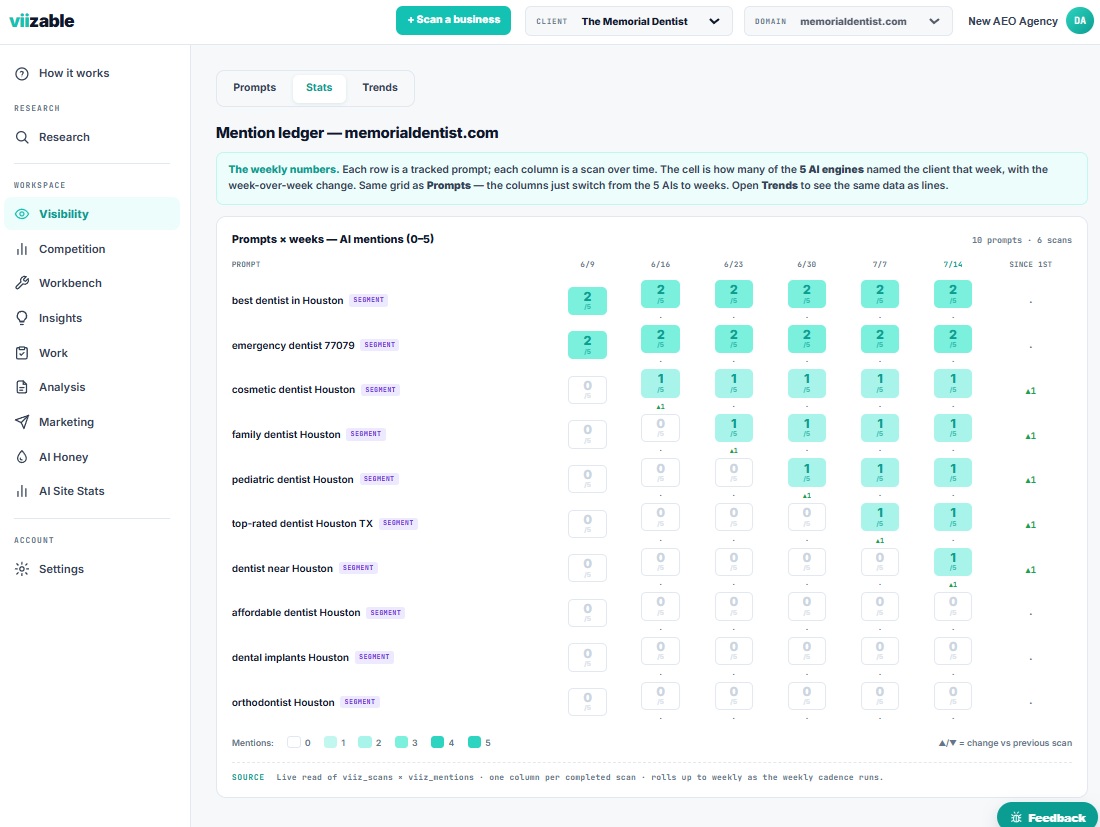Click the Scan a business button
The image size is (1100, 827).
click(453, 20)
